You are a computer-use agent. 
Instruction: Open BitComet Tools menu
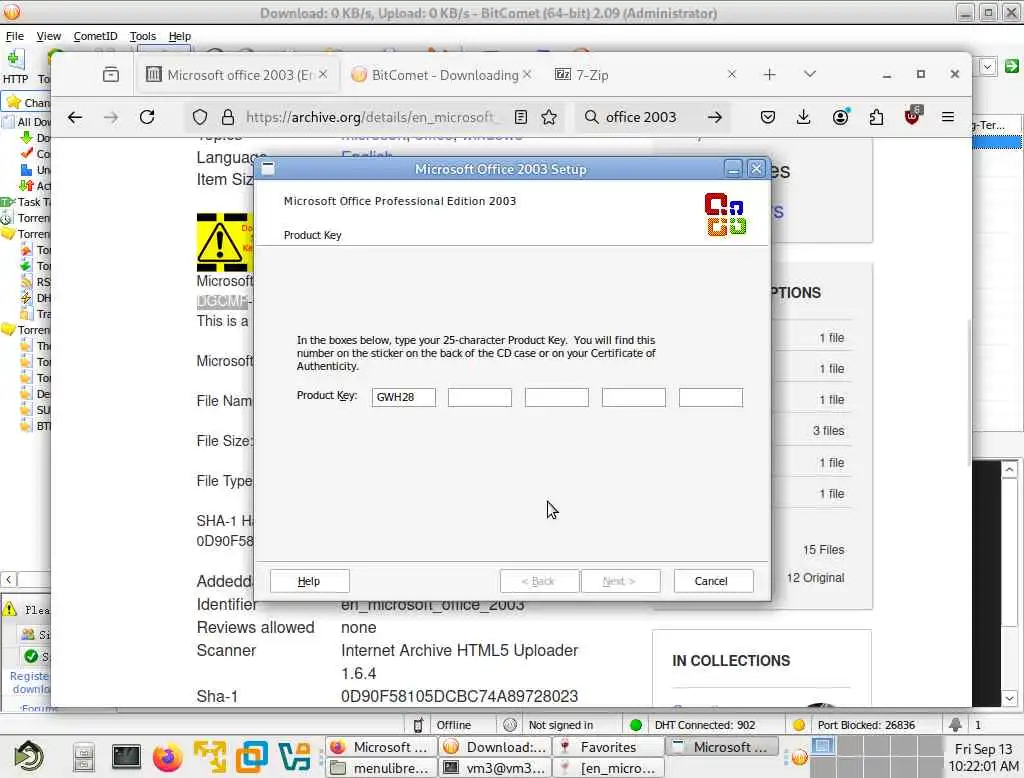point(142,36)
